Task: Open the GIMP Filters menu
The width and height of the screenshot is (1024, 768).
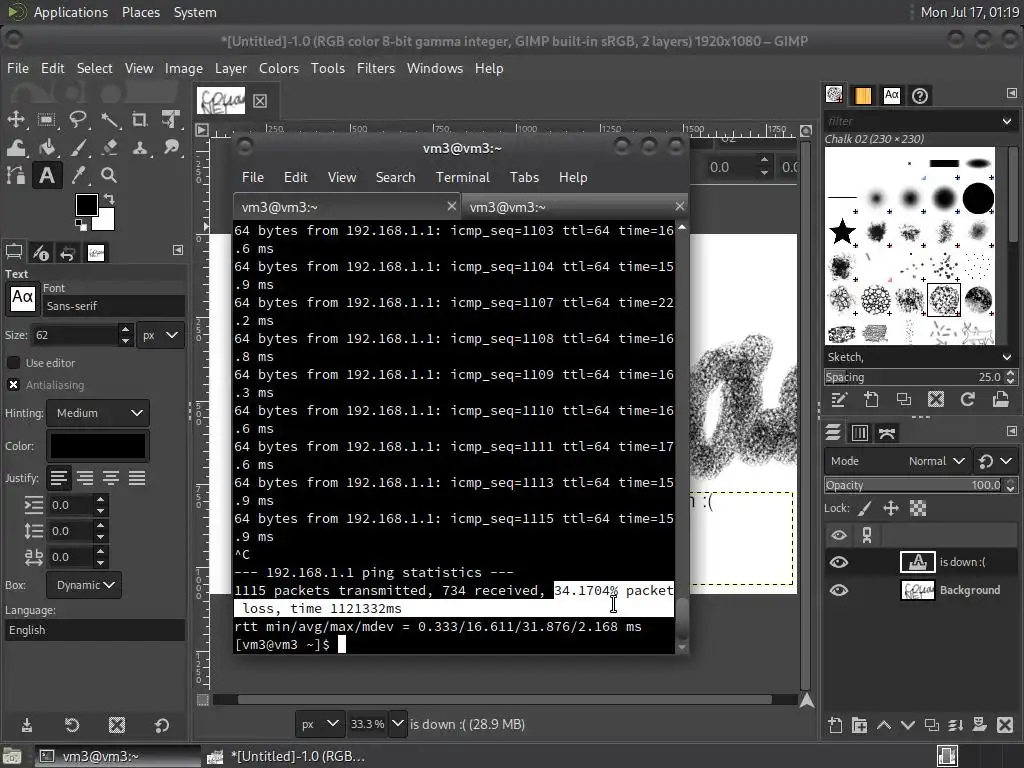Action: pyautogui.click(x=376, y=68)
